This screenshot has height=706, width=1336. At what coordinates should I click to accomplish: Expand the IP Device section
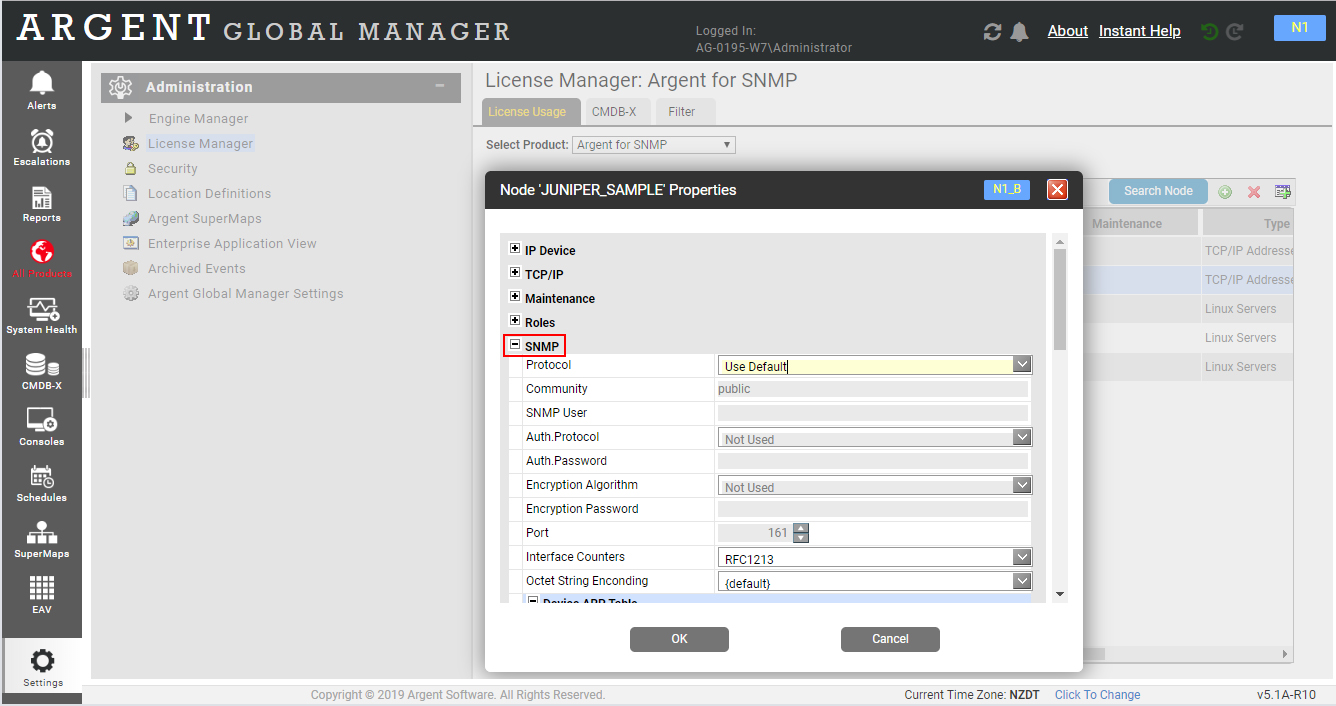coord(515,249)
